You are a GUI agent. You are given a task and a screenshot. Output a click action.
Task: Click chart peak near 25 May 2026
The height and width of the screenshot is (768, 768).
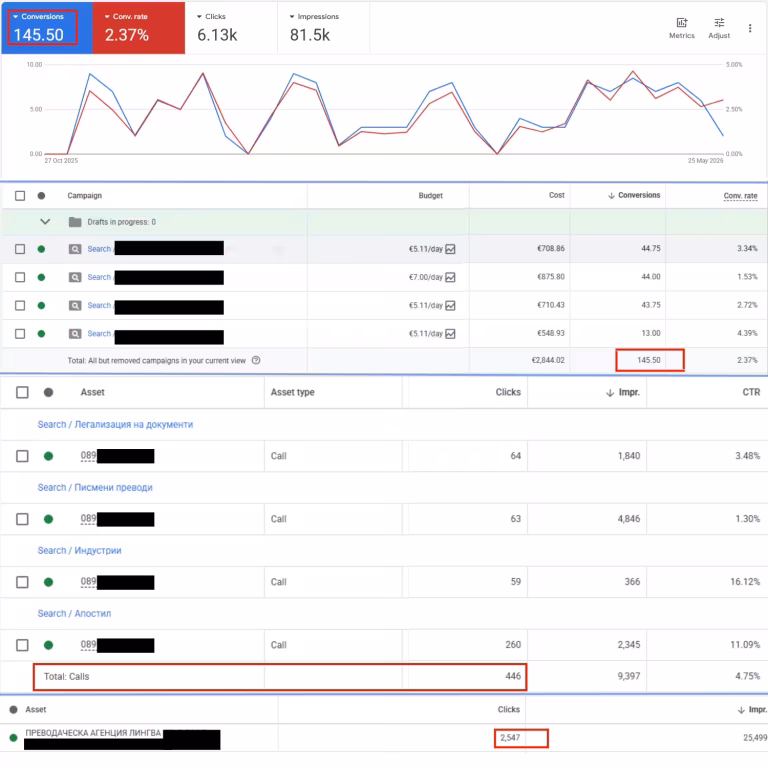633,72
